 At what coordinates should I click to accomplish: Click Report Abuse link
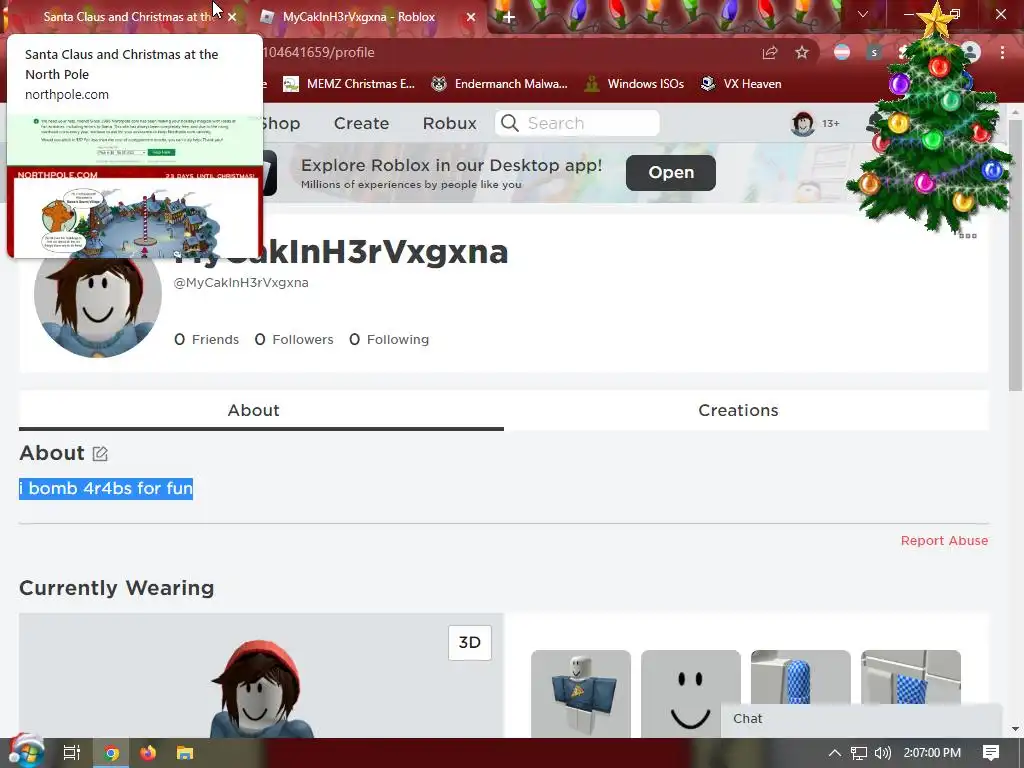tap(944, 541)
